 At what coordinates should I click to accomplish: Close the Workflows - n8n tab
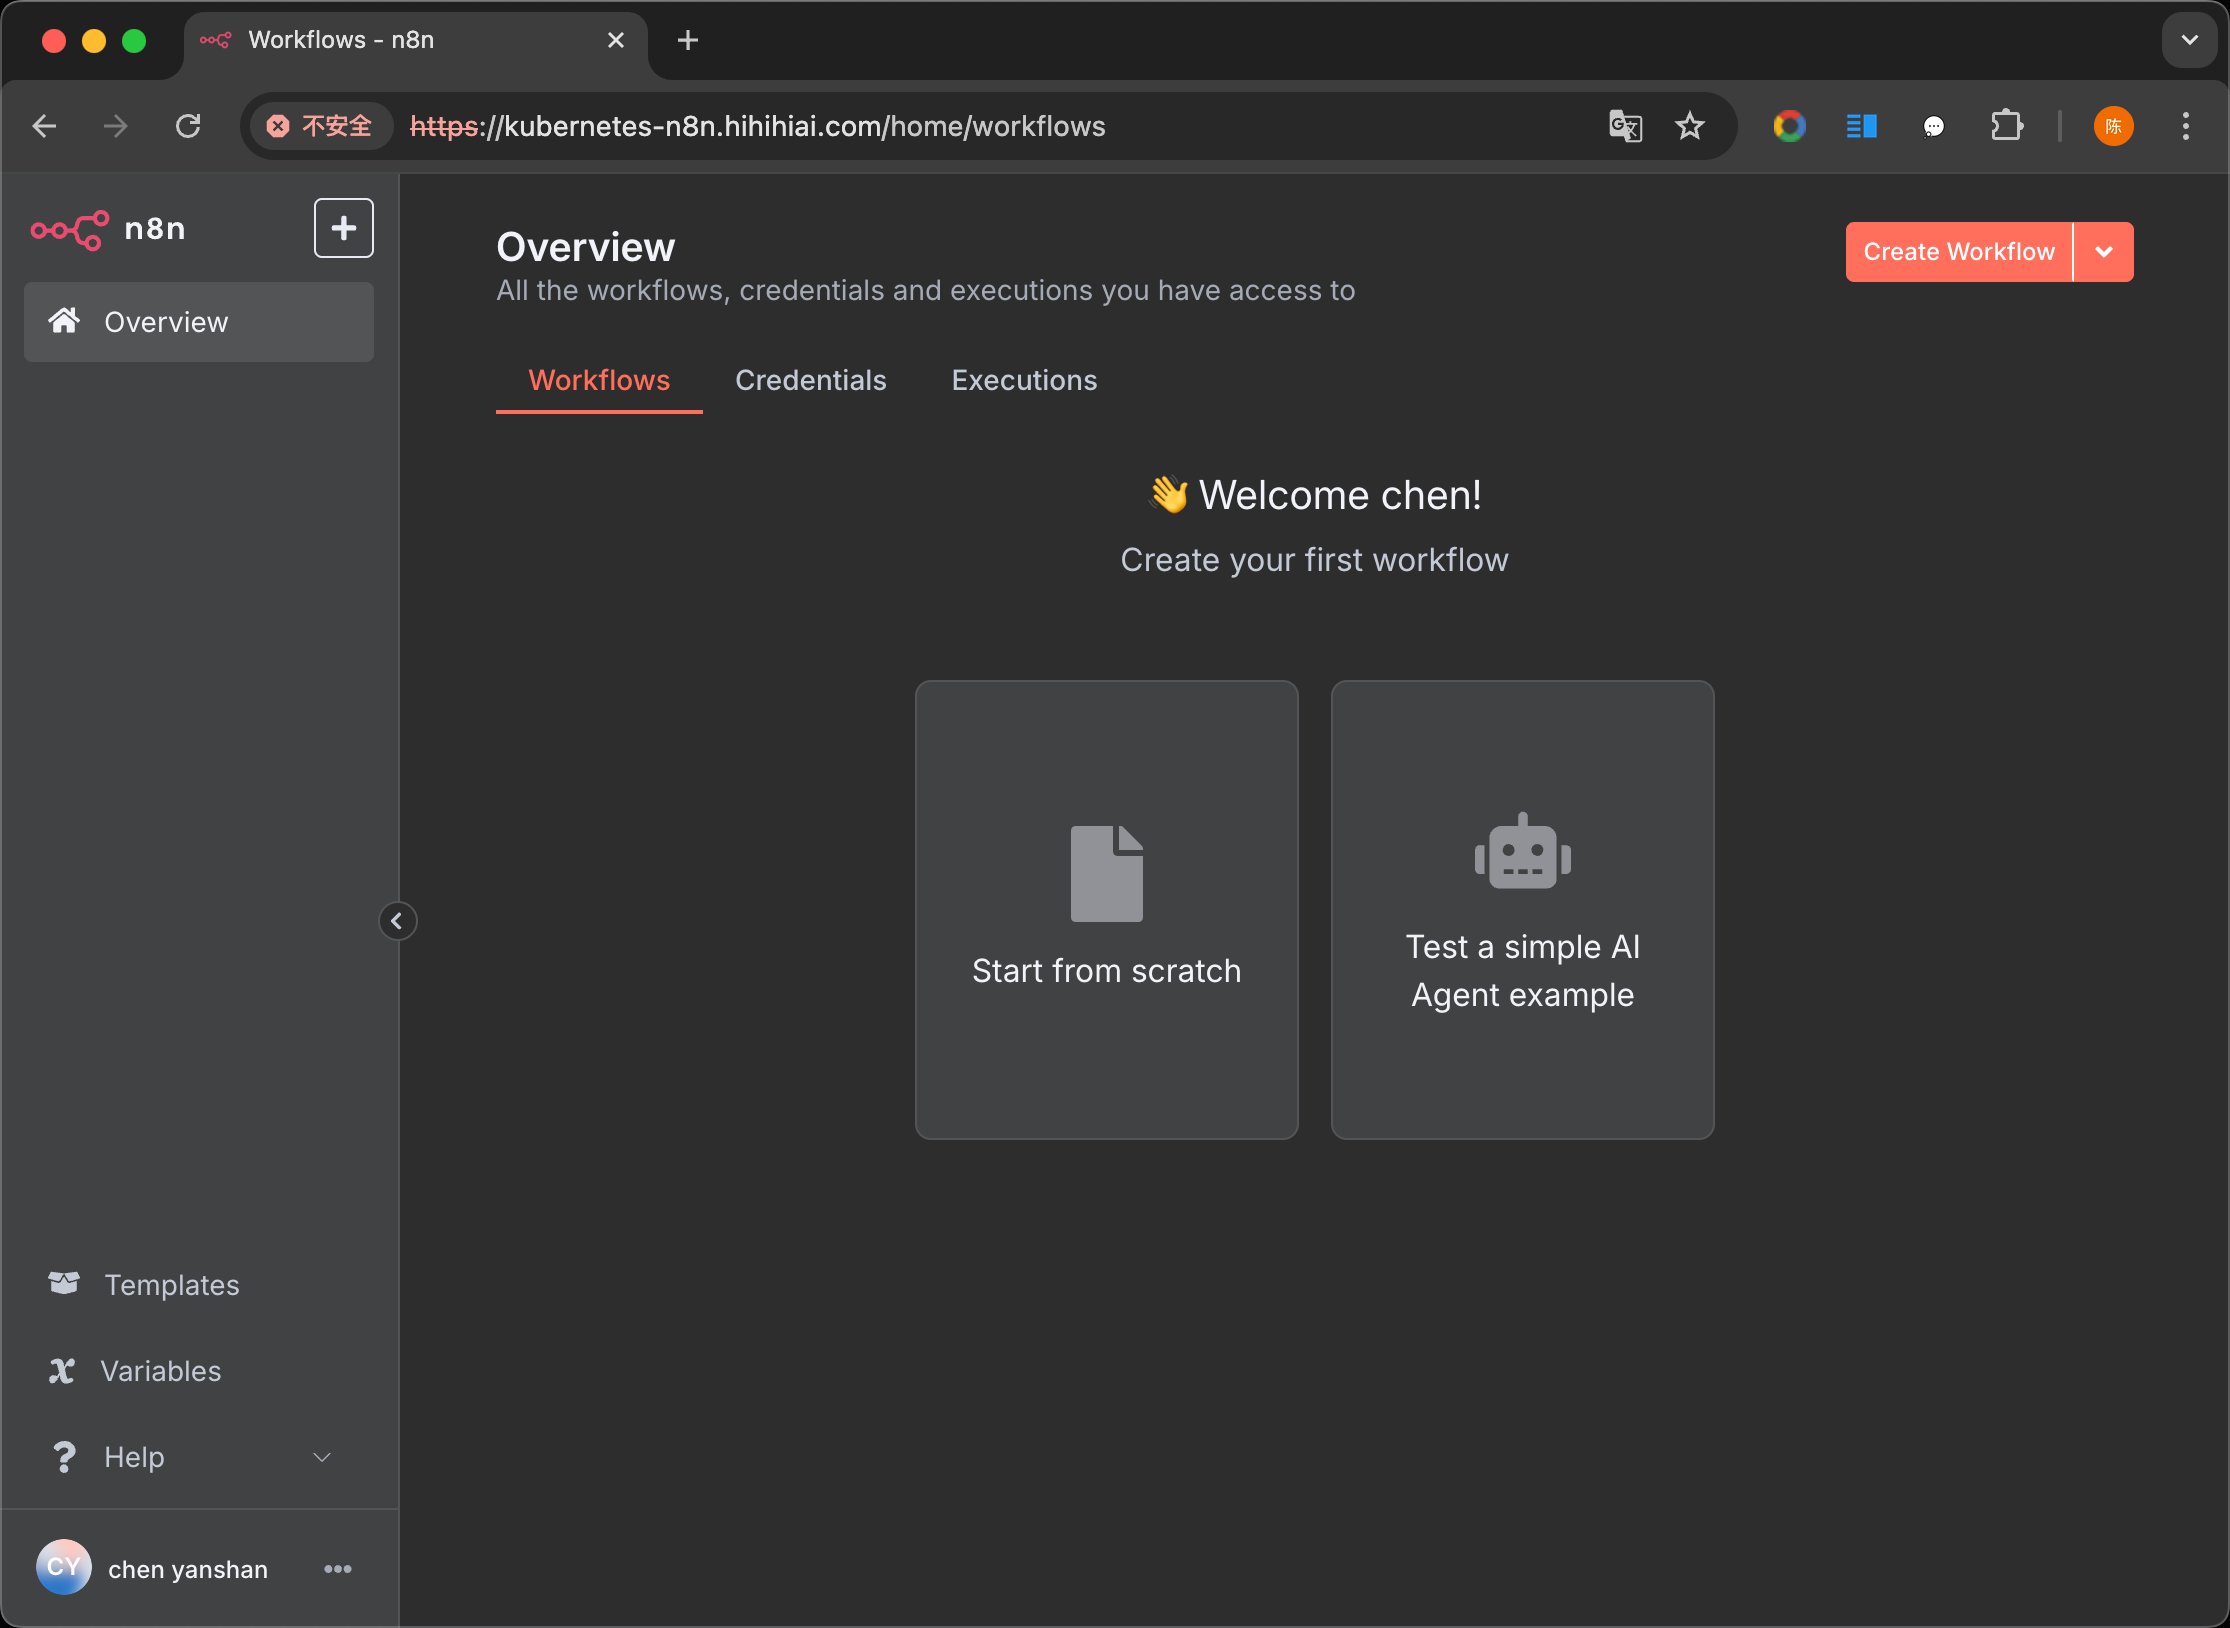616,40
